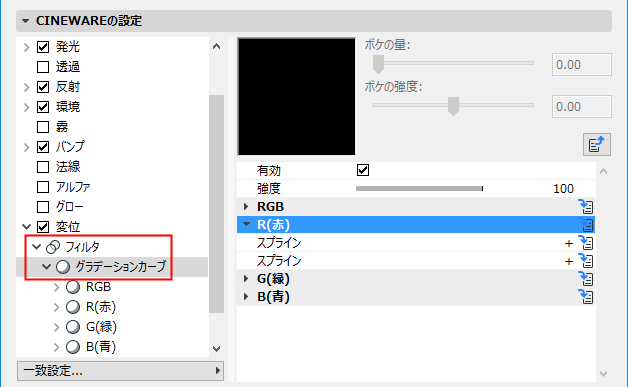Toggle the 反射 channel checkbox
The height and width of the screenshot is (387, 628).
pos(43,87)
